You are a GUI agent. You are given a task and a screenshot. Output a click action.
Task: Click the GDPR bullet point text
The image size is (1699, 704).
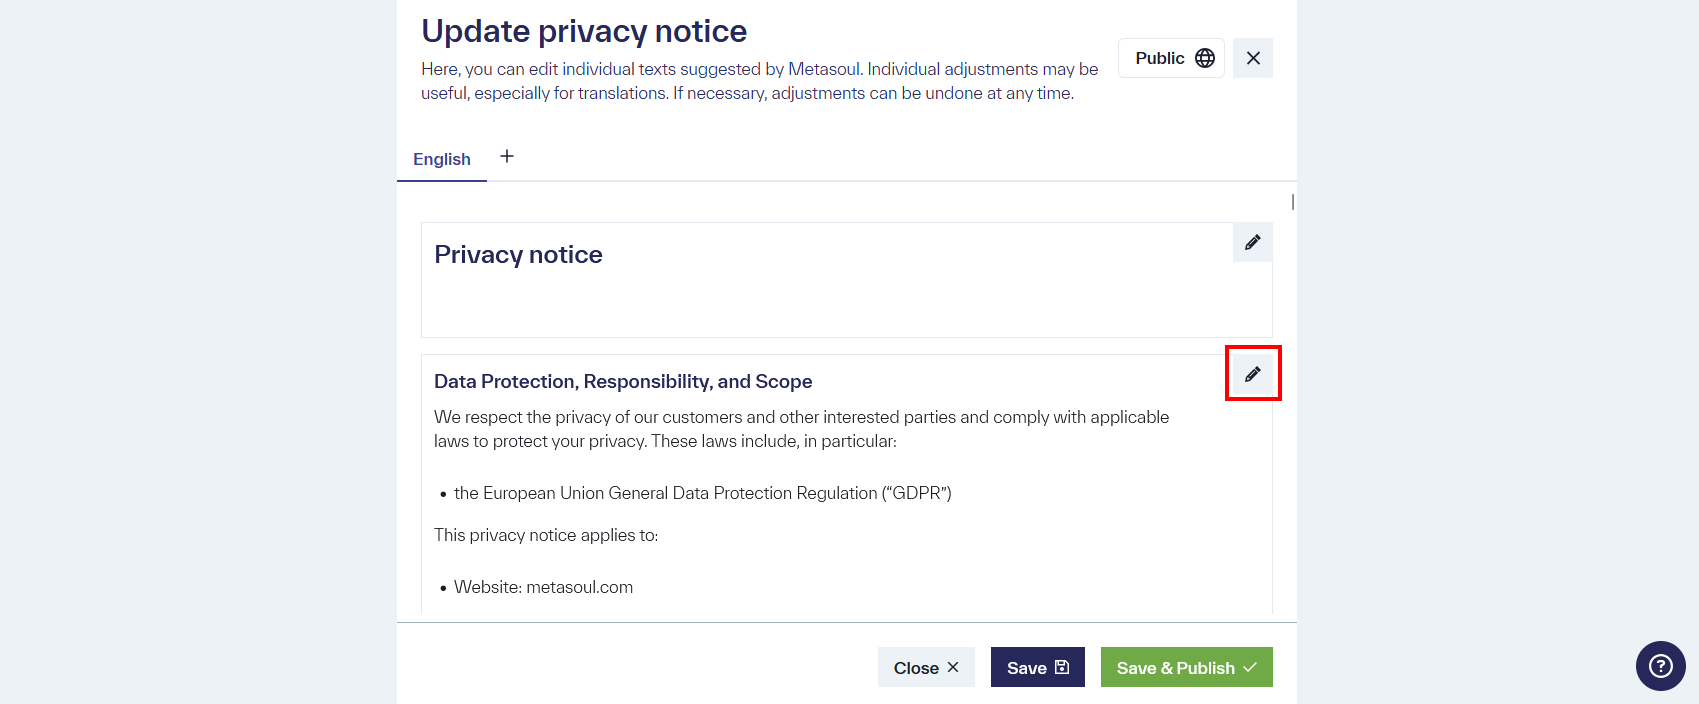[x=702, y=493]
